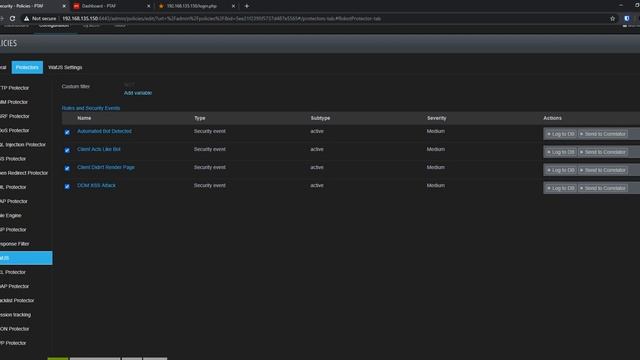This screenshot has width=640, height=360.
Task: Uncheck Client Acts Like Bot rule
Action: coord(67,150)
